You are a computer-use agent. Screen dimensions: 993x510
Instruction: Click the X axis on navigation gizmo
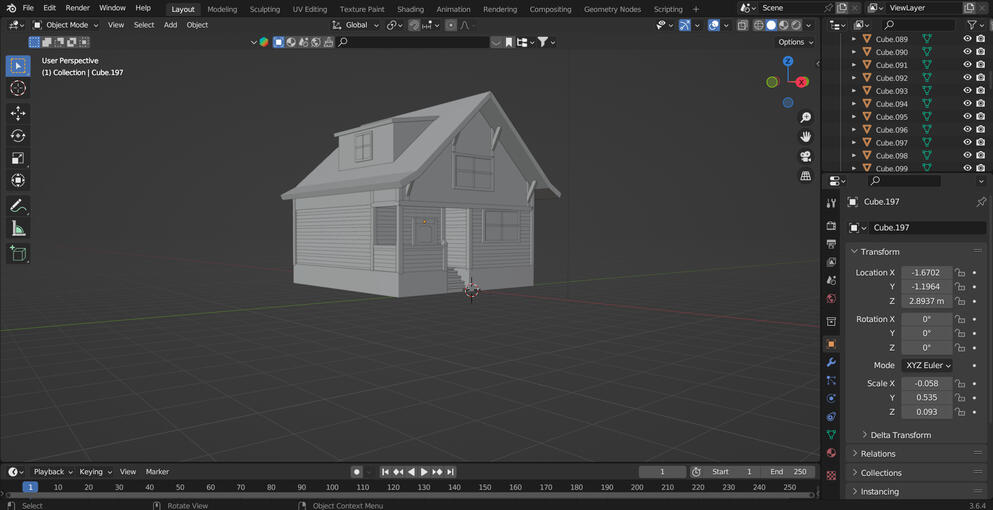[x=802, y=82]
